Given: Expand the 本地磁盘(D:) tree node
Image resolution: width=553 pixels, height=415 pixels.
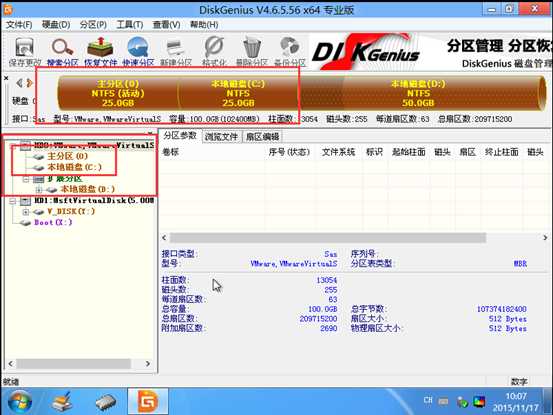Looking at the screenshot, I should [x=38, y=190].
